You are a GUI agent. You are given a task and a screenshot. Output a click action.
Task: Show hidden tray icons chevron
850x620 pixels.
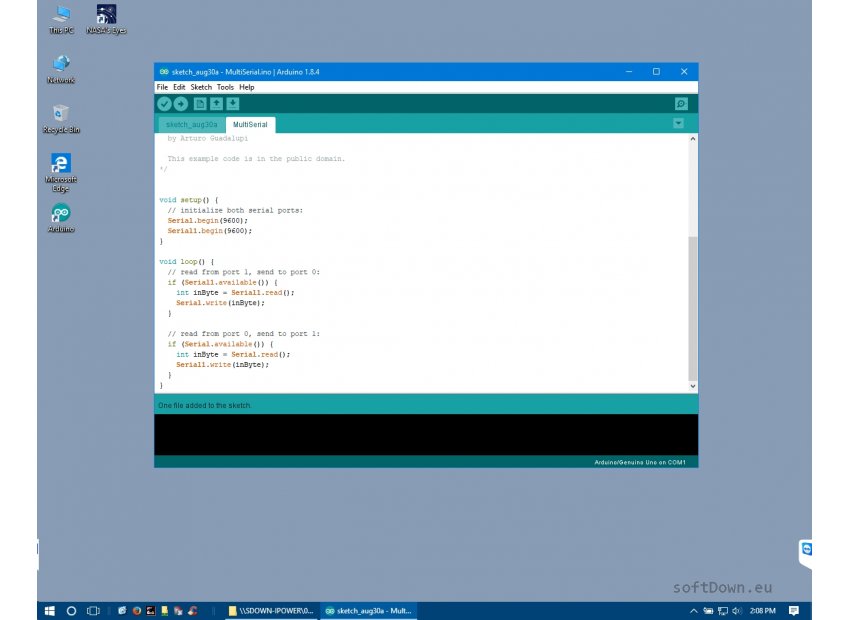pyautogui.click(x=693, y=611)
